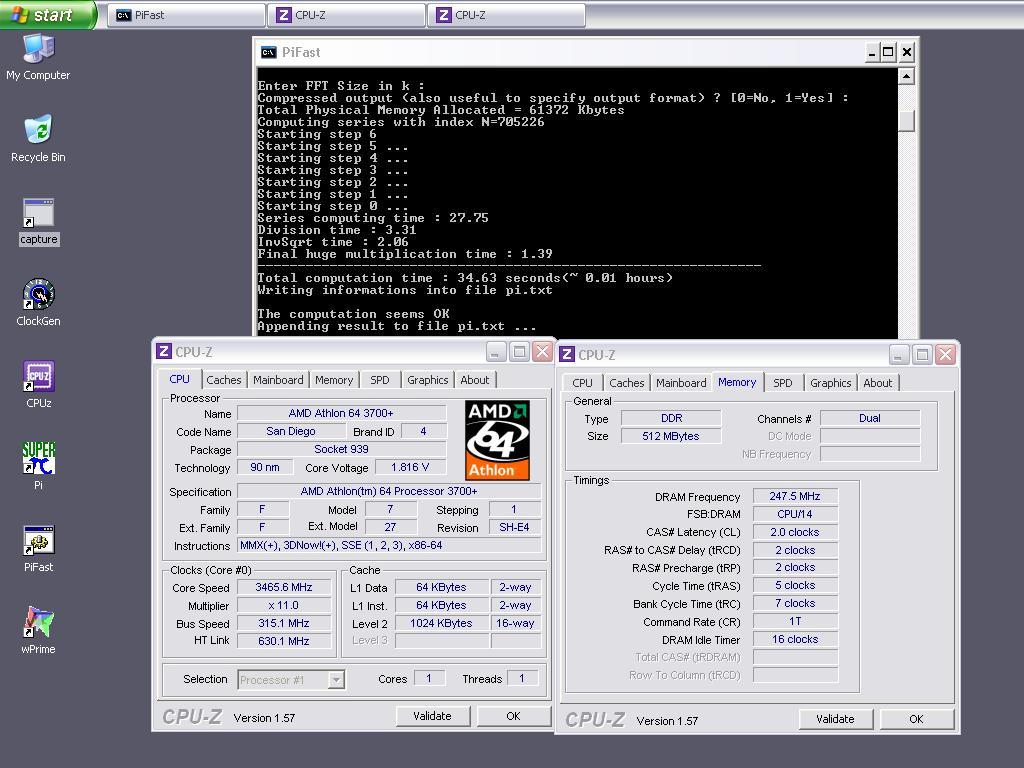Click the PiFast scrollbar up arrow
The height and width of the screenshot is (768, 1024).
(x=906, y=76)
